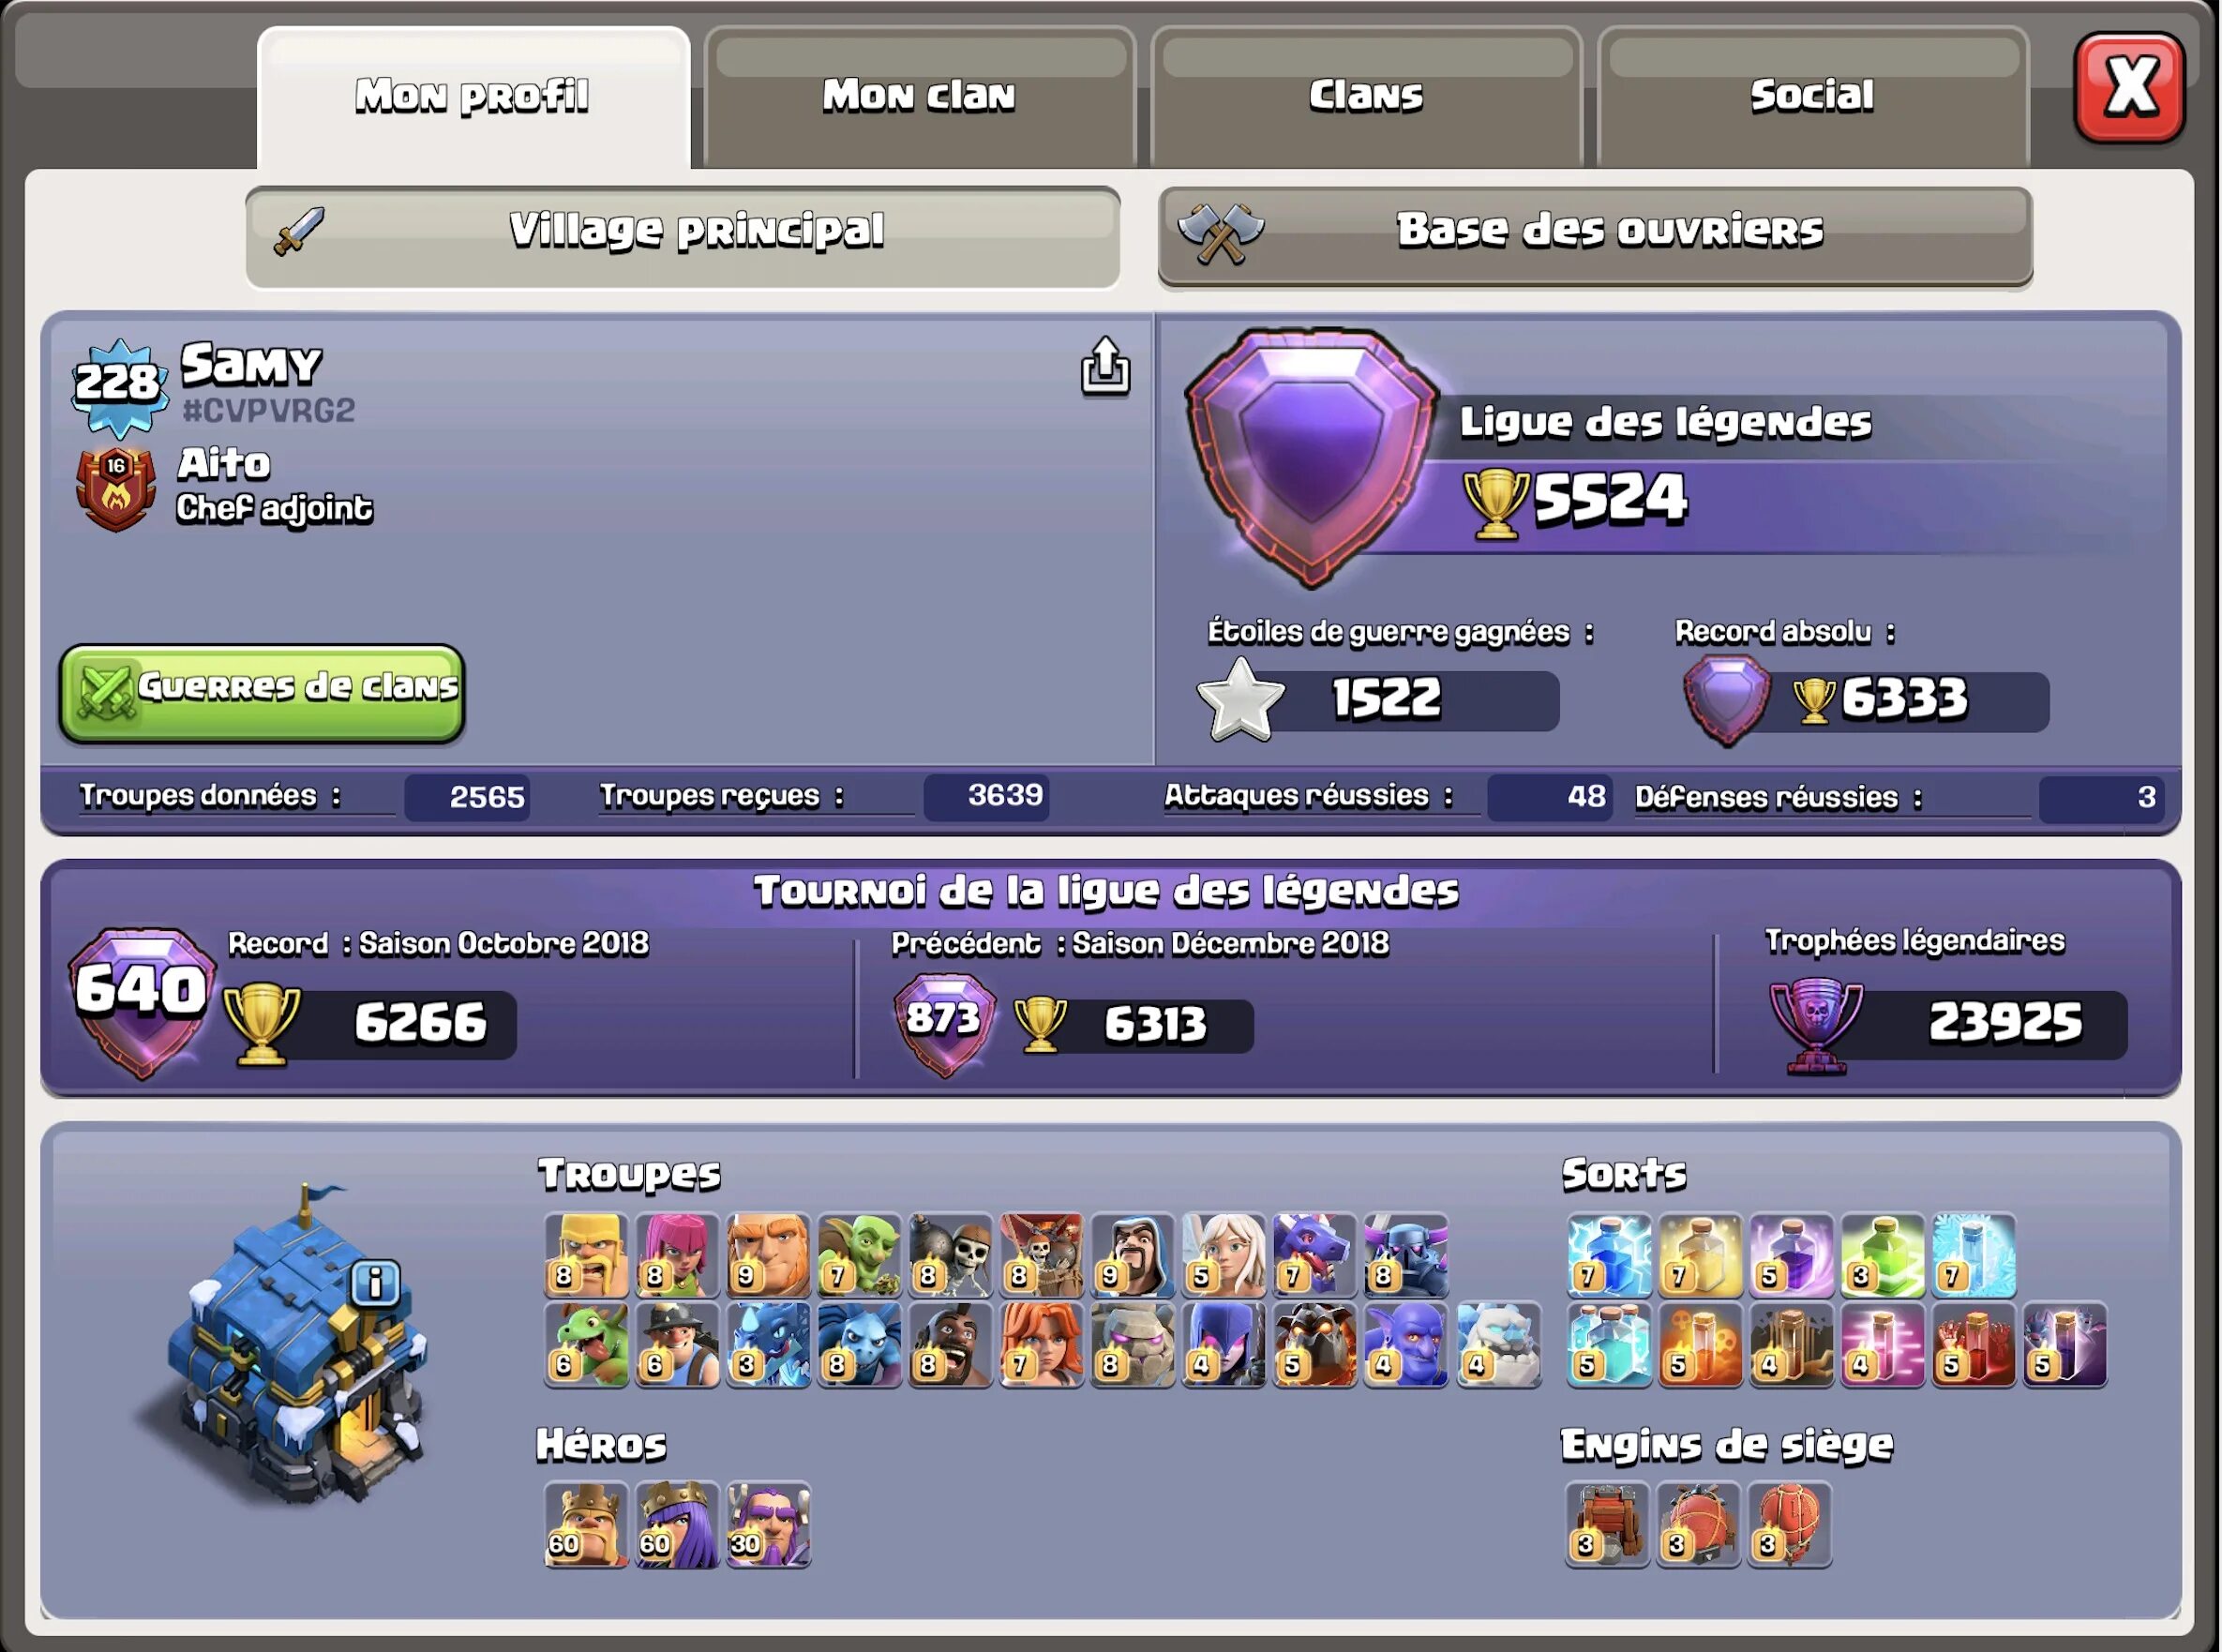The image size is (2222, 1652).
Task: Select the Grand Warden hero icon
Action: point(769,1524)
